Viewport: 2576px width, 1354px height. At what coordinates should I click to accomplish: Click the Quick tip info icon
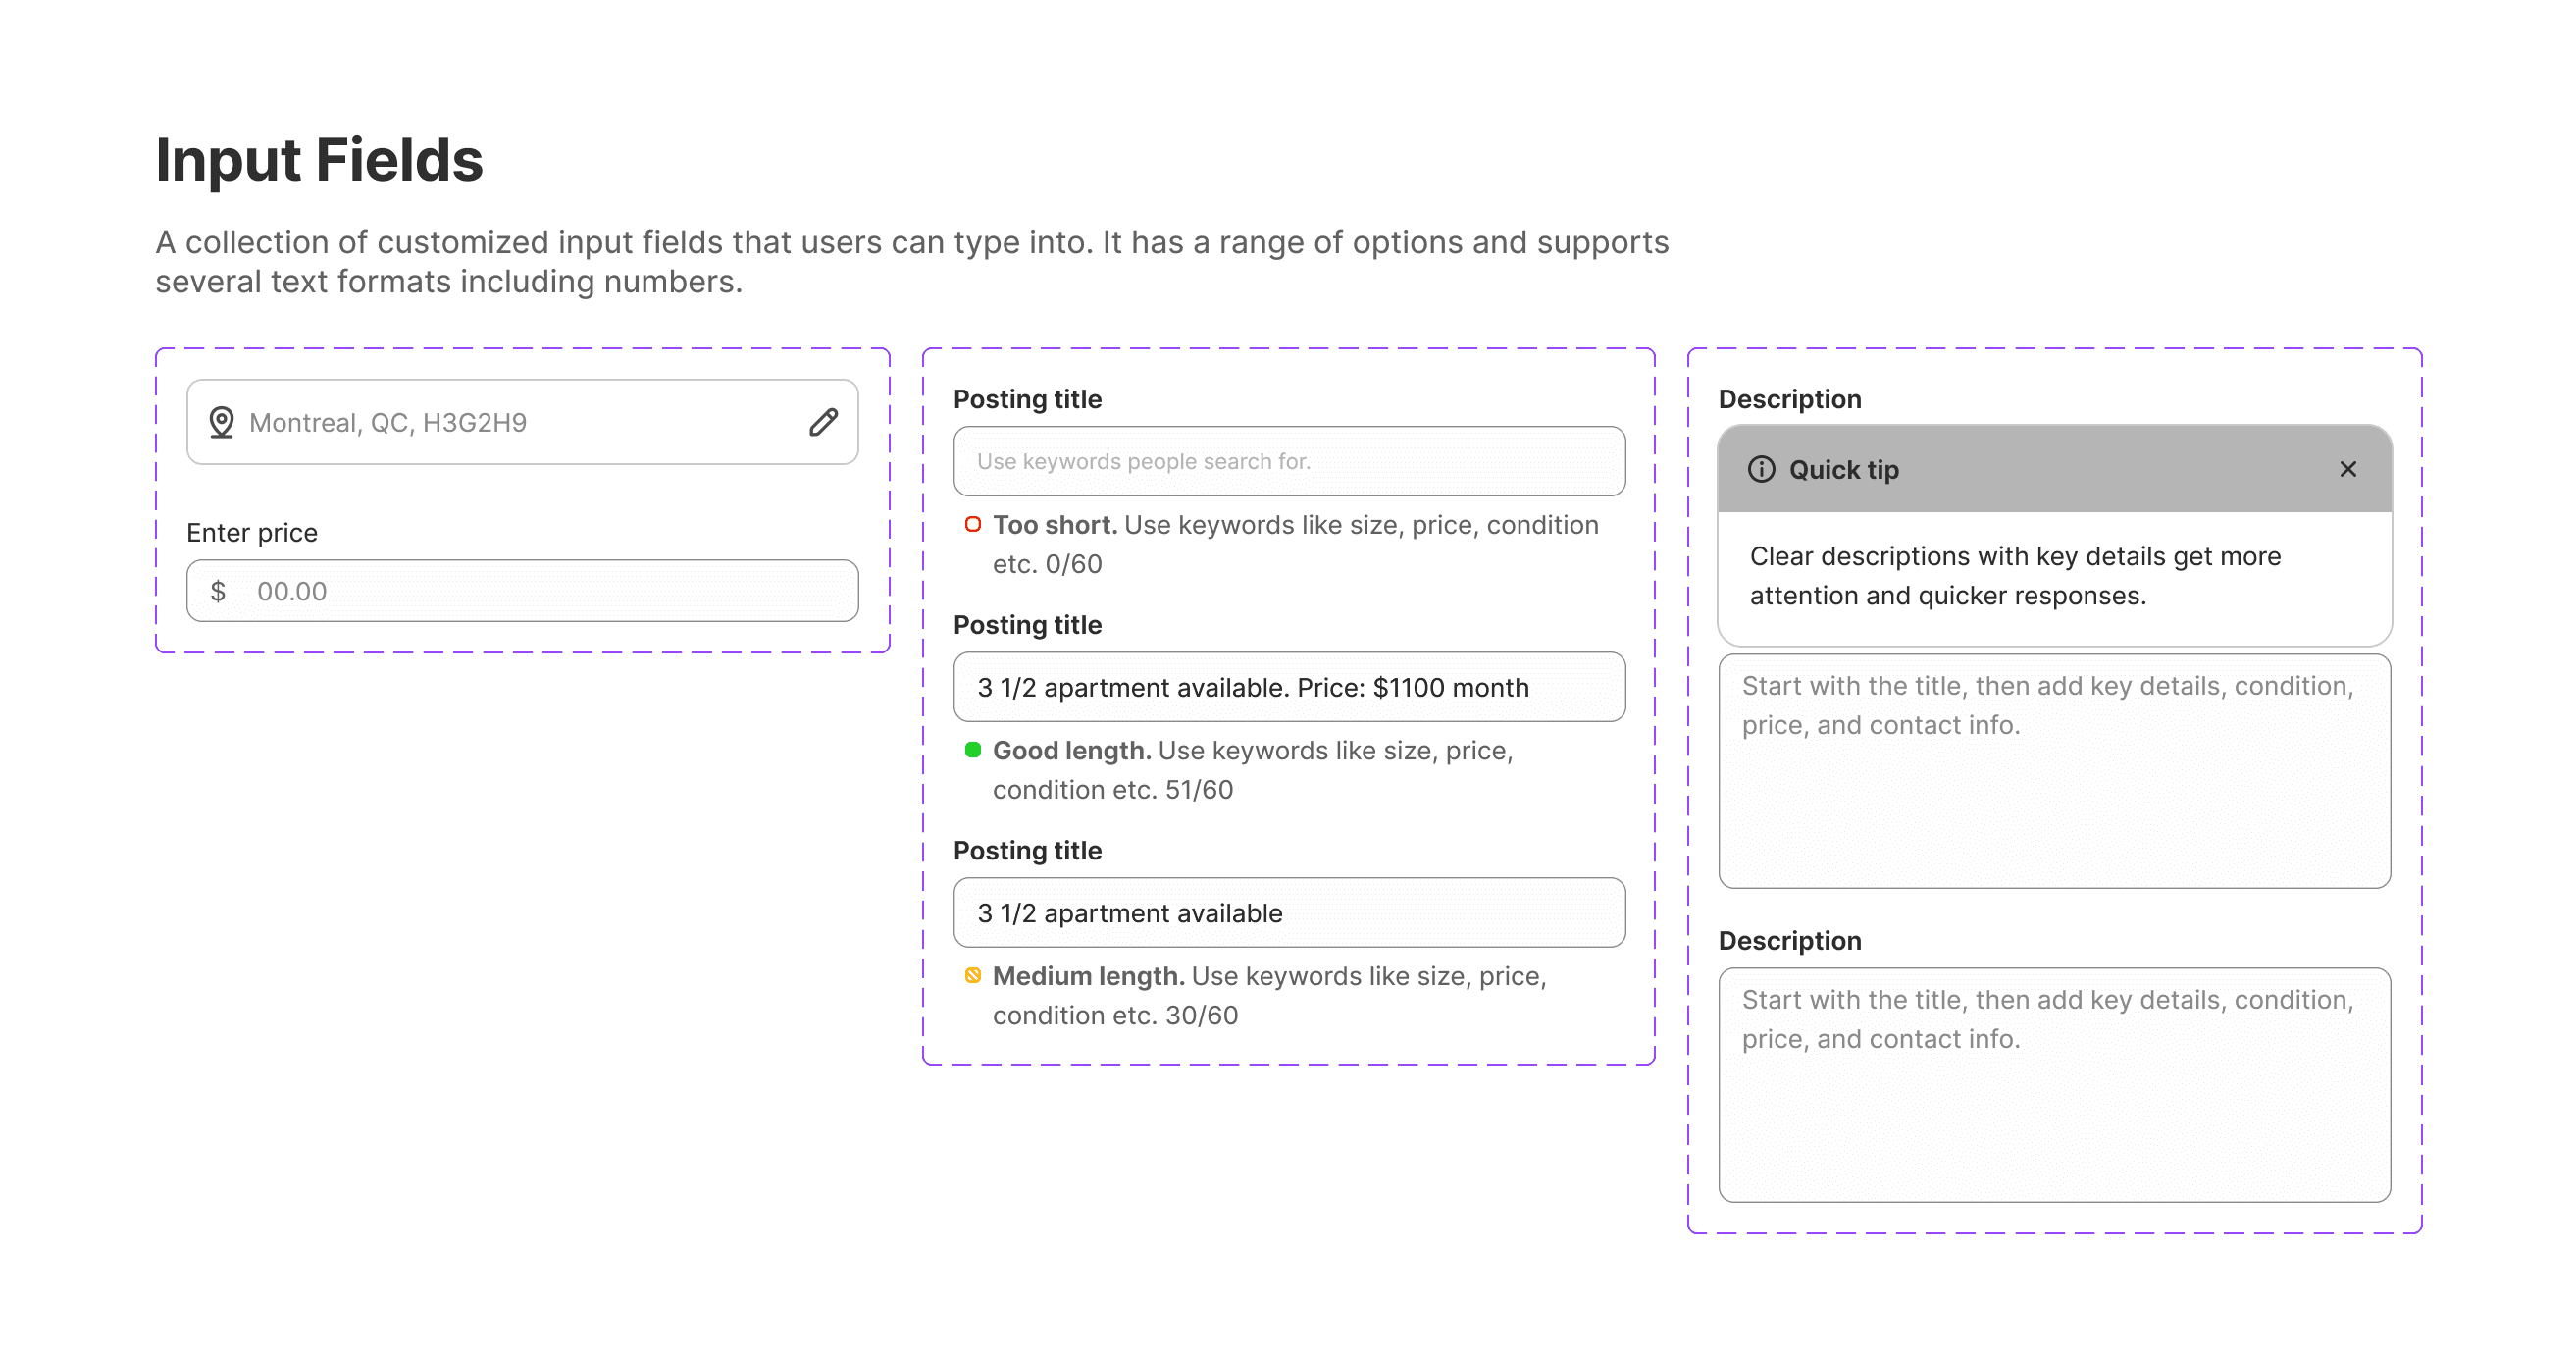click(x=1761, y=469)
